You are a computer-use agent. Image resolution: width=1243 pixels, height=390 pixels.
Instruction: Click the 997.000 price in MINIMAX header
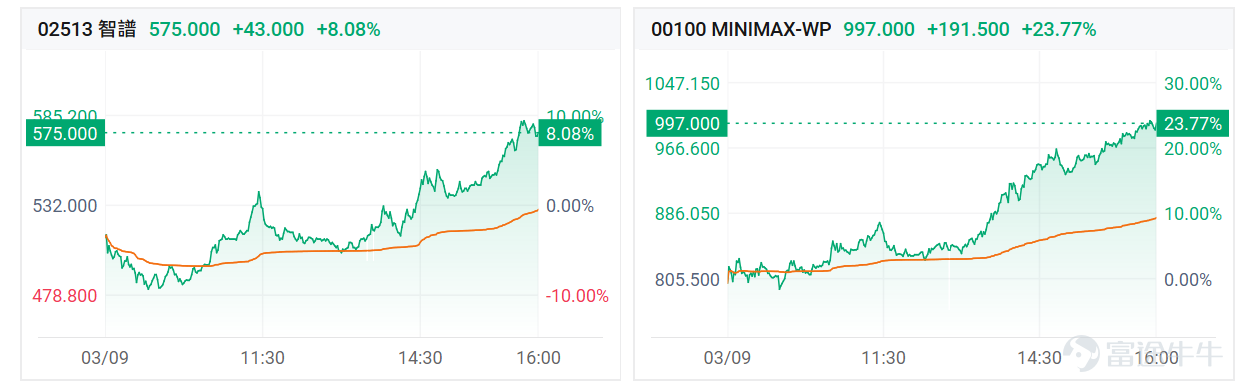(879, 29)
